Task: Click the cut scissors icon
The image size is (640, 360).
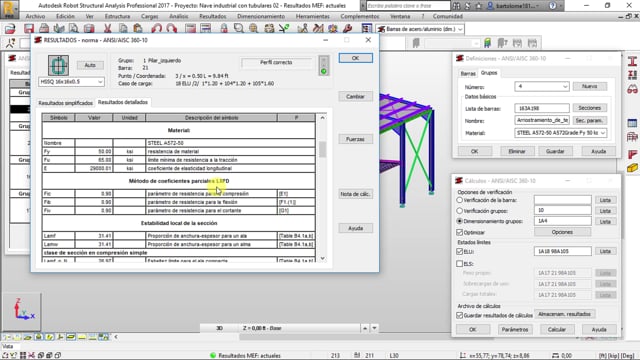Action: tap(107, 28)
